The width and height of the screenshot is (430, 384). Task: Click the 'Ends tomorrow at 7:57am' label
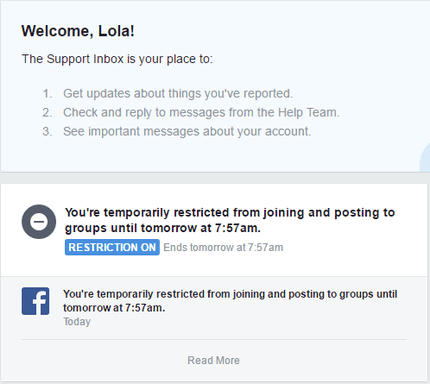pos(223,247)
